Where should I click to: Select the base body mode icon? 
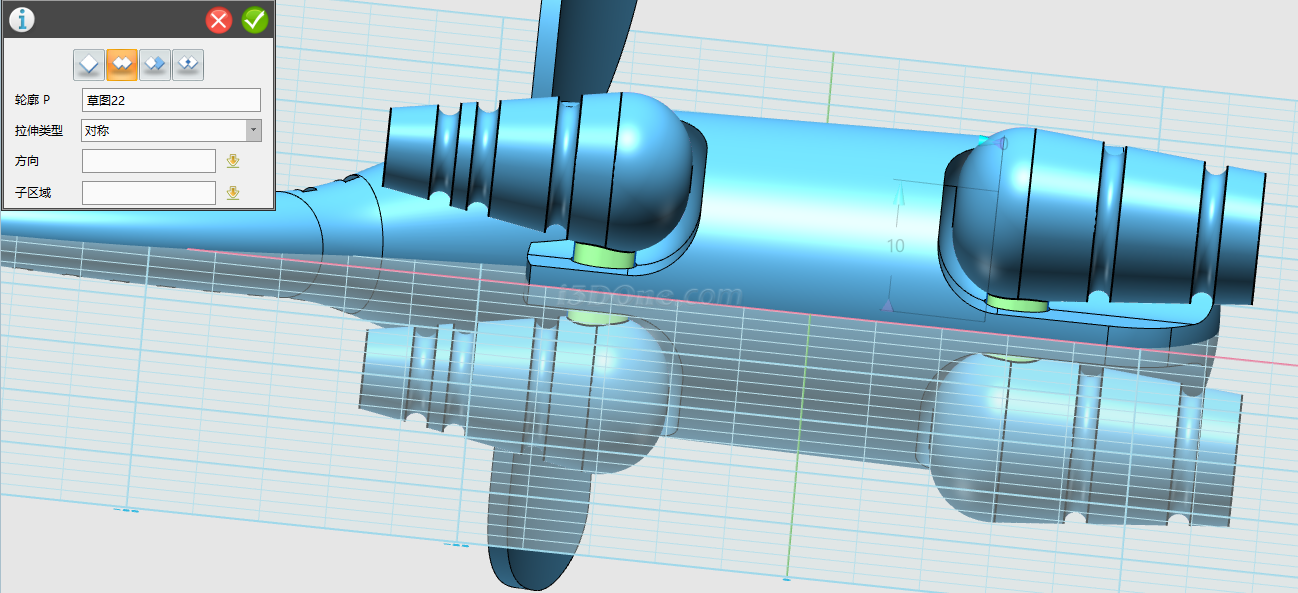[x=89, y=65]
